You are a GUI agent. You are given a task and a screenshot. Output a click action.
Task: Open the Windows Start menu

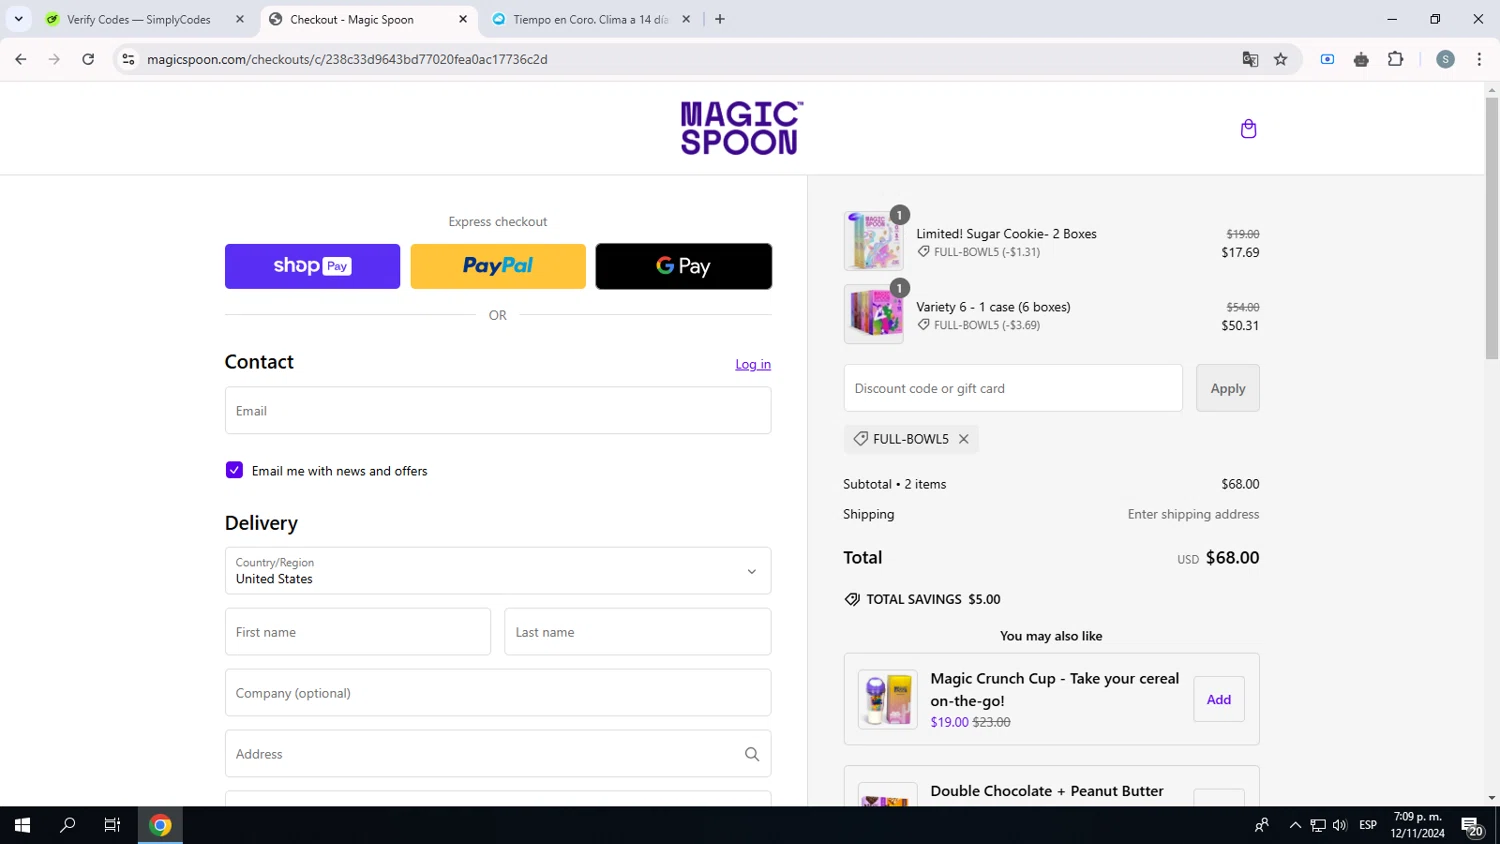(22, 825)
